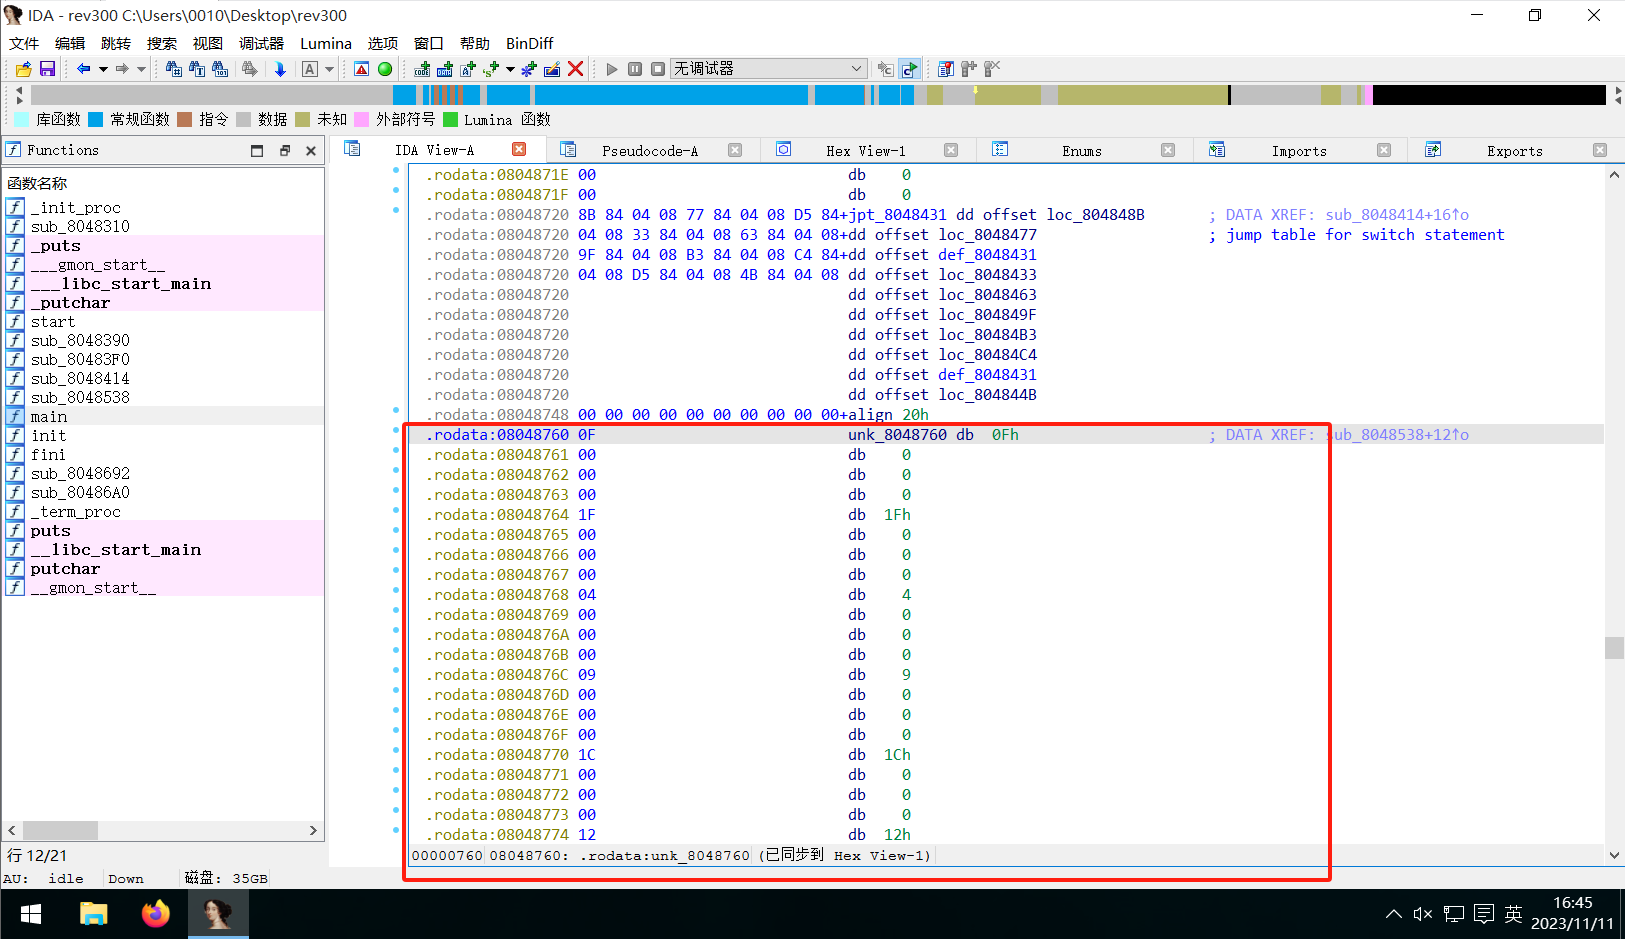Expand the dropdown beside the 'A' search icon

(329, 69)
